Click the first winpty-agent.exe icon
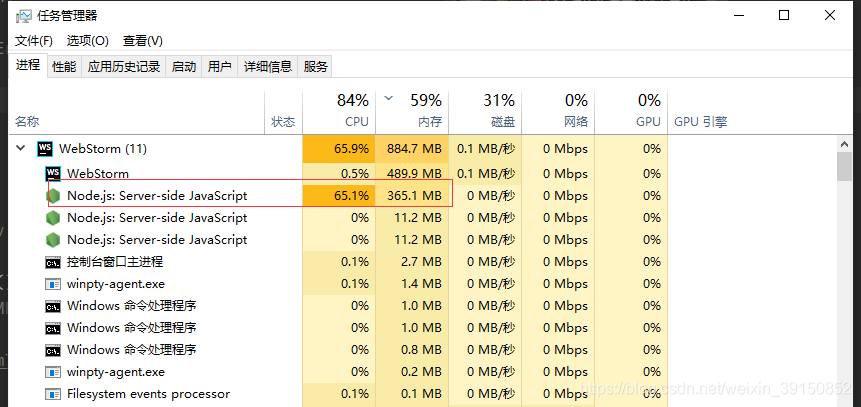 point(53,284)
